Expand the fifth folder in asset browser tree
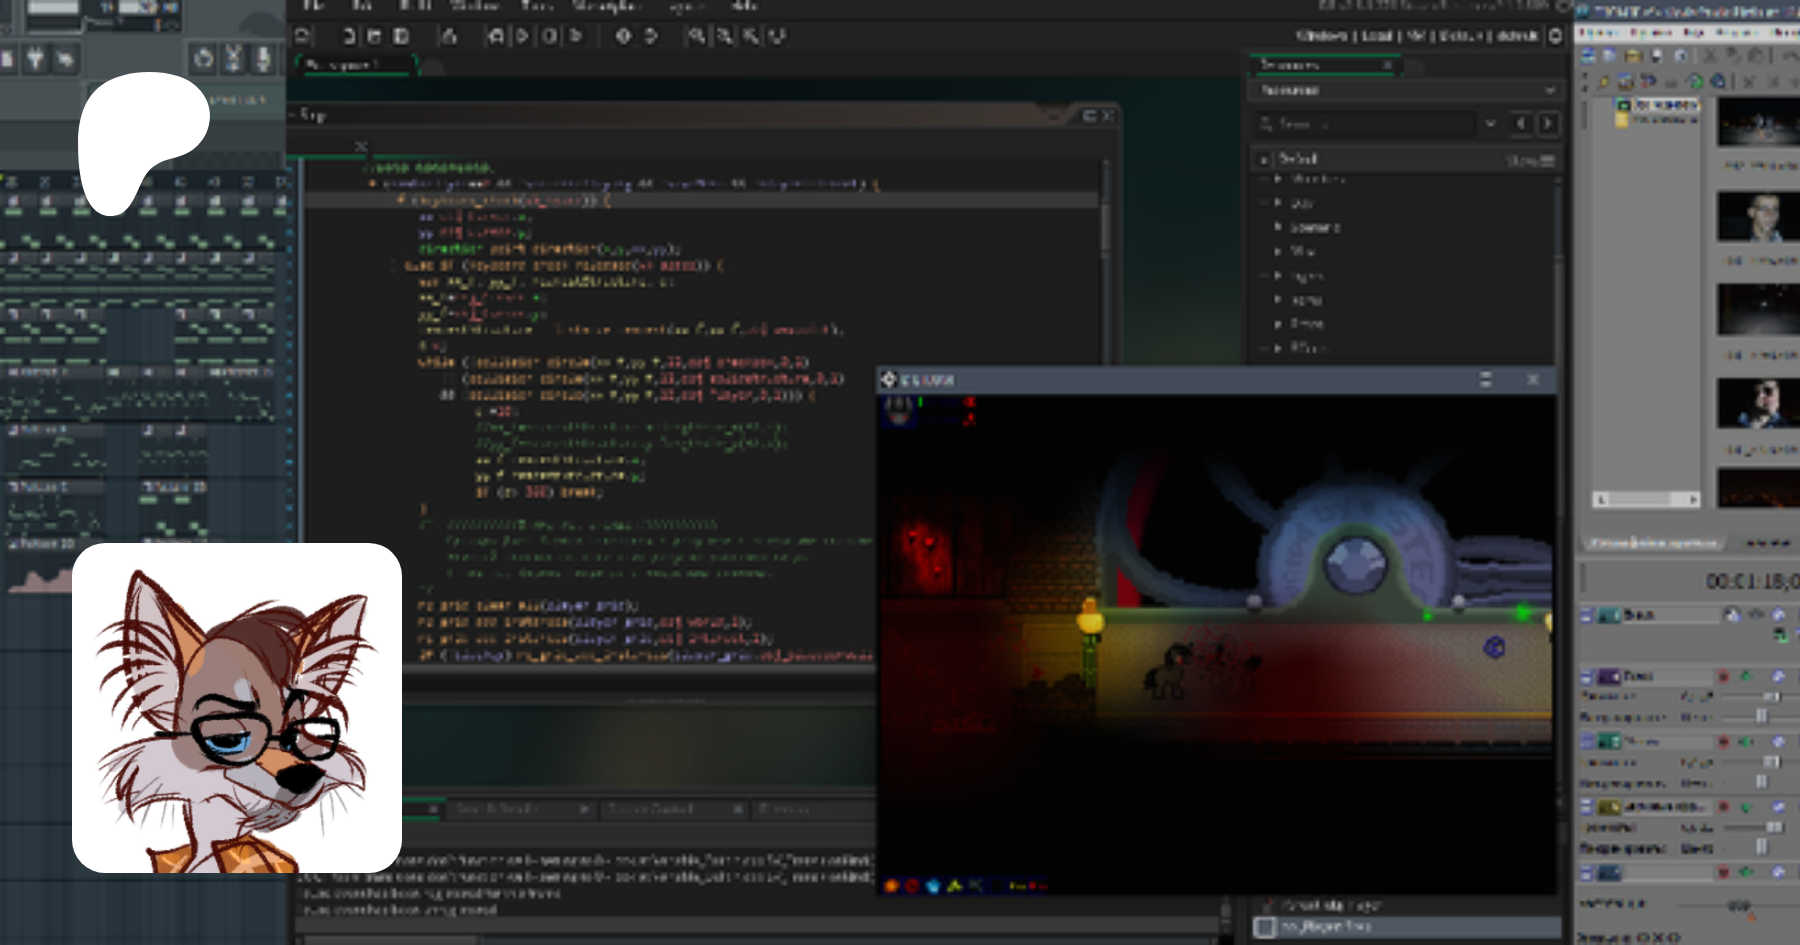This screenshot has width=1800, height=945. pyautogui.click(x=1278, y=276)
